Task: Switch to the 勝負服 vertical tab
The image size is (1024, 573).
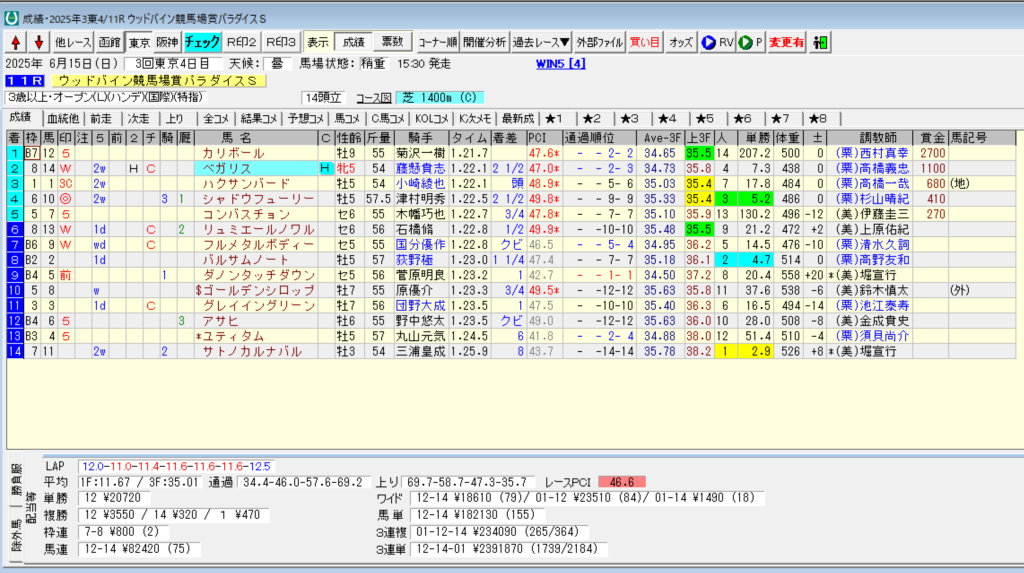Action: click(16, 478)
